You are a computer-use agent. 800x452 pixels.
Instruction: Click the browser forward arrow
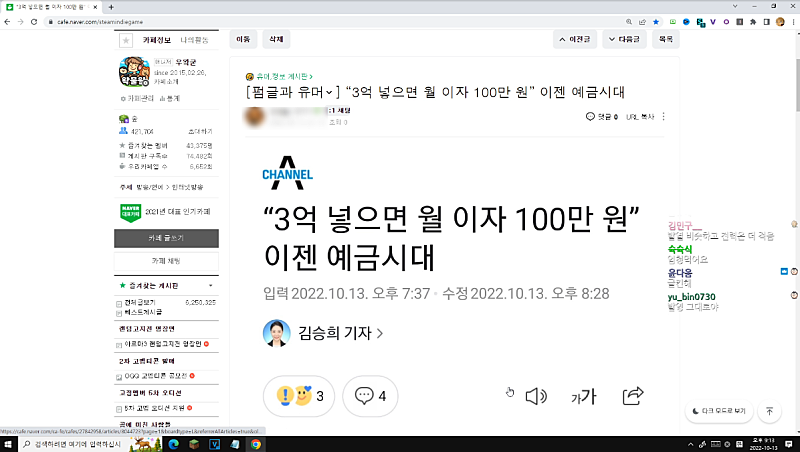20,22
